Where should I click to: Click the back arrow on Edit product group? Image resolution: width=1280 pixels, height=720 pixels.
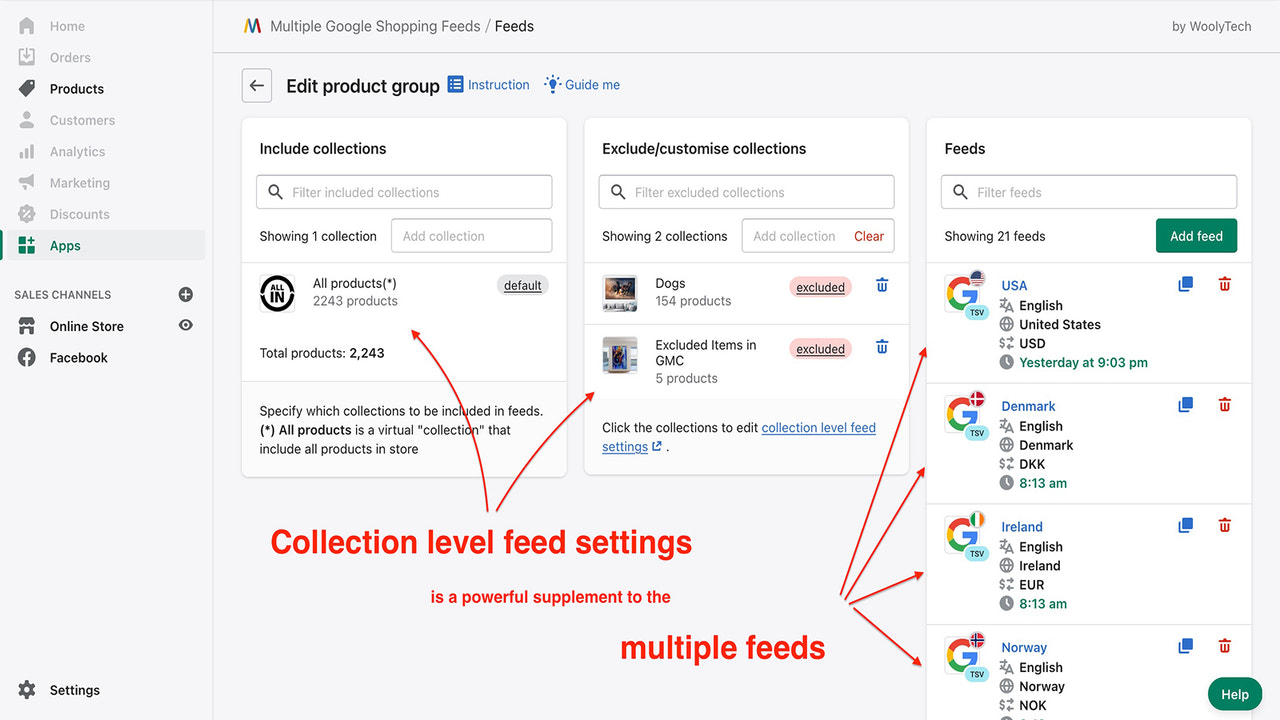[256, 85]
